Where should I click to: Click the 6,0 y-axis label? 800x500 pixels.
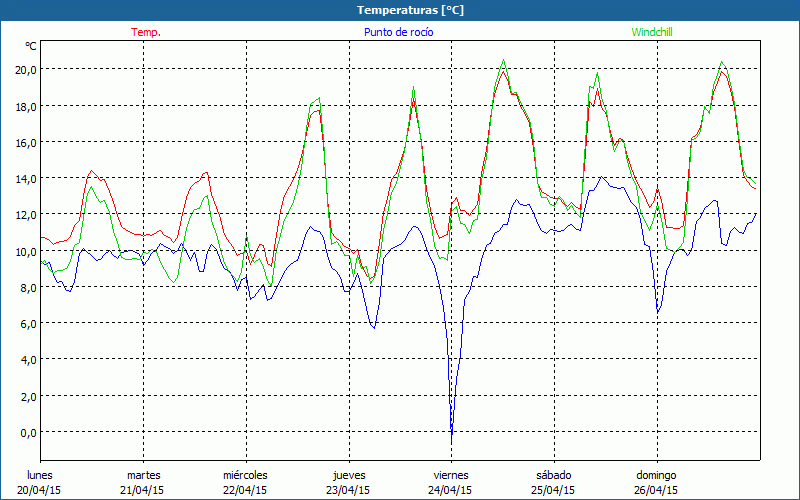click(26, 323)
